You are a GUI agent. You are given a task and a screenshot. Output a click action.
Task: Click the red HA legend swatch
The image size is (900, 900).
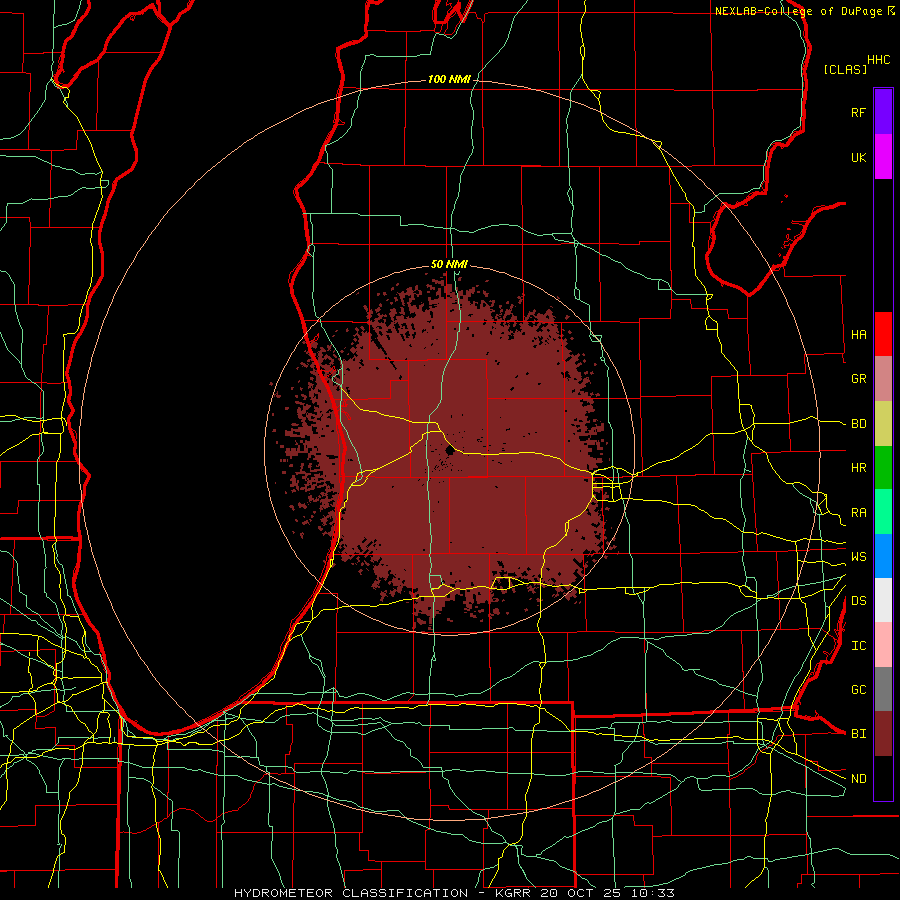click(x=883, y=334)
